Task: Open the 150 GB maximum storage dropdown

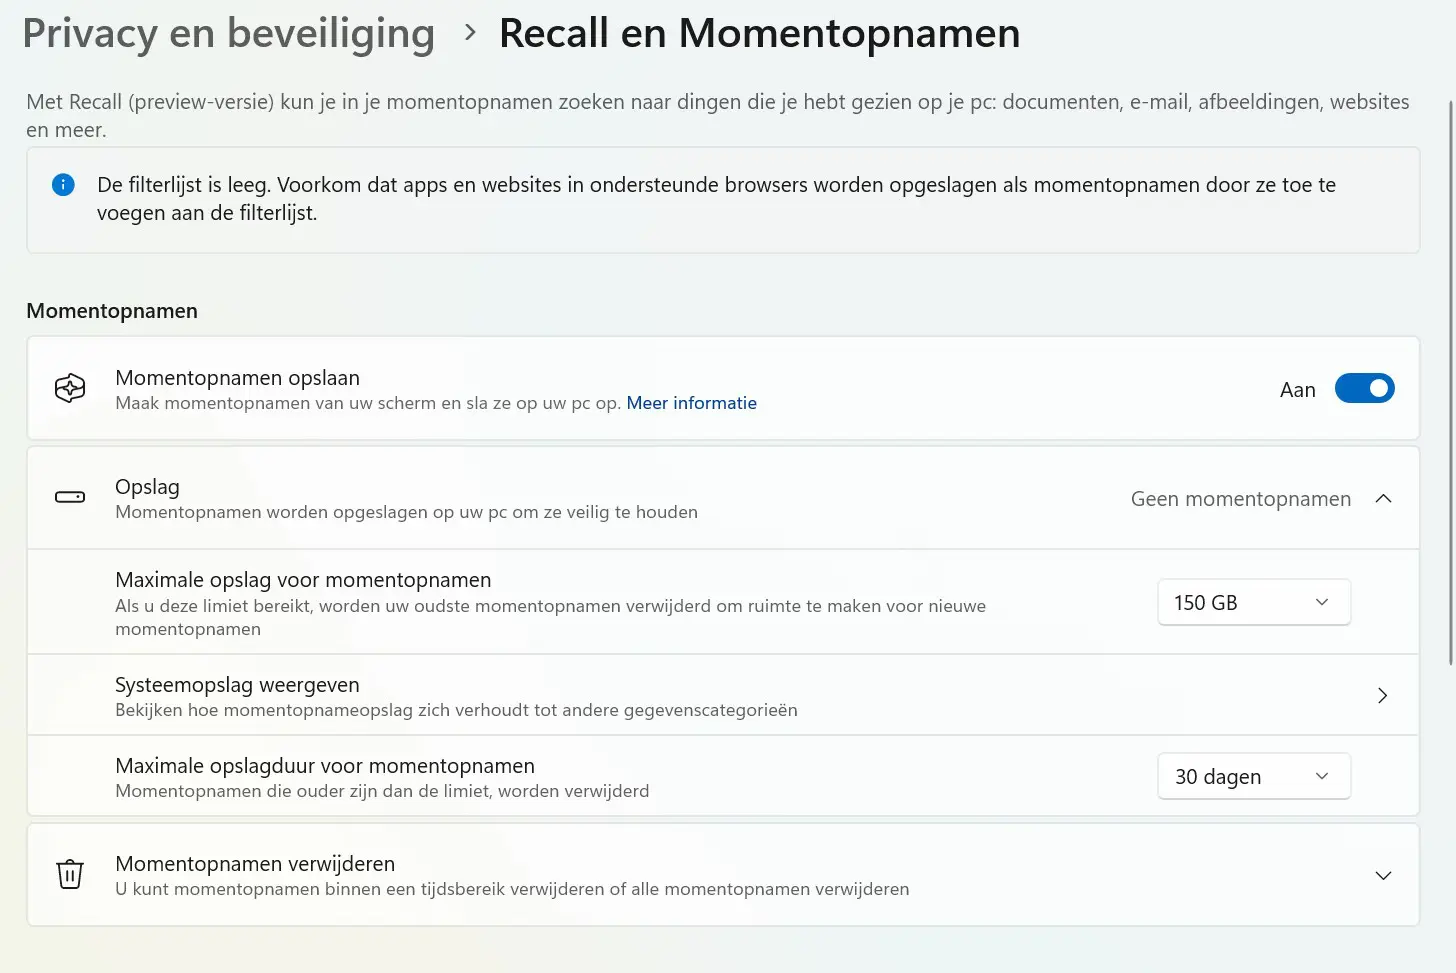Action: coord(1254,602)
